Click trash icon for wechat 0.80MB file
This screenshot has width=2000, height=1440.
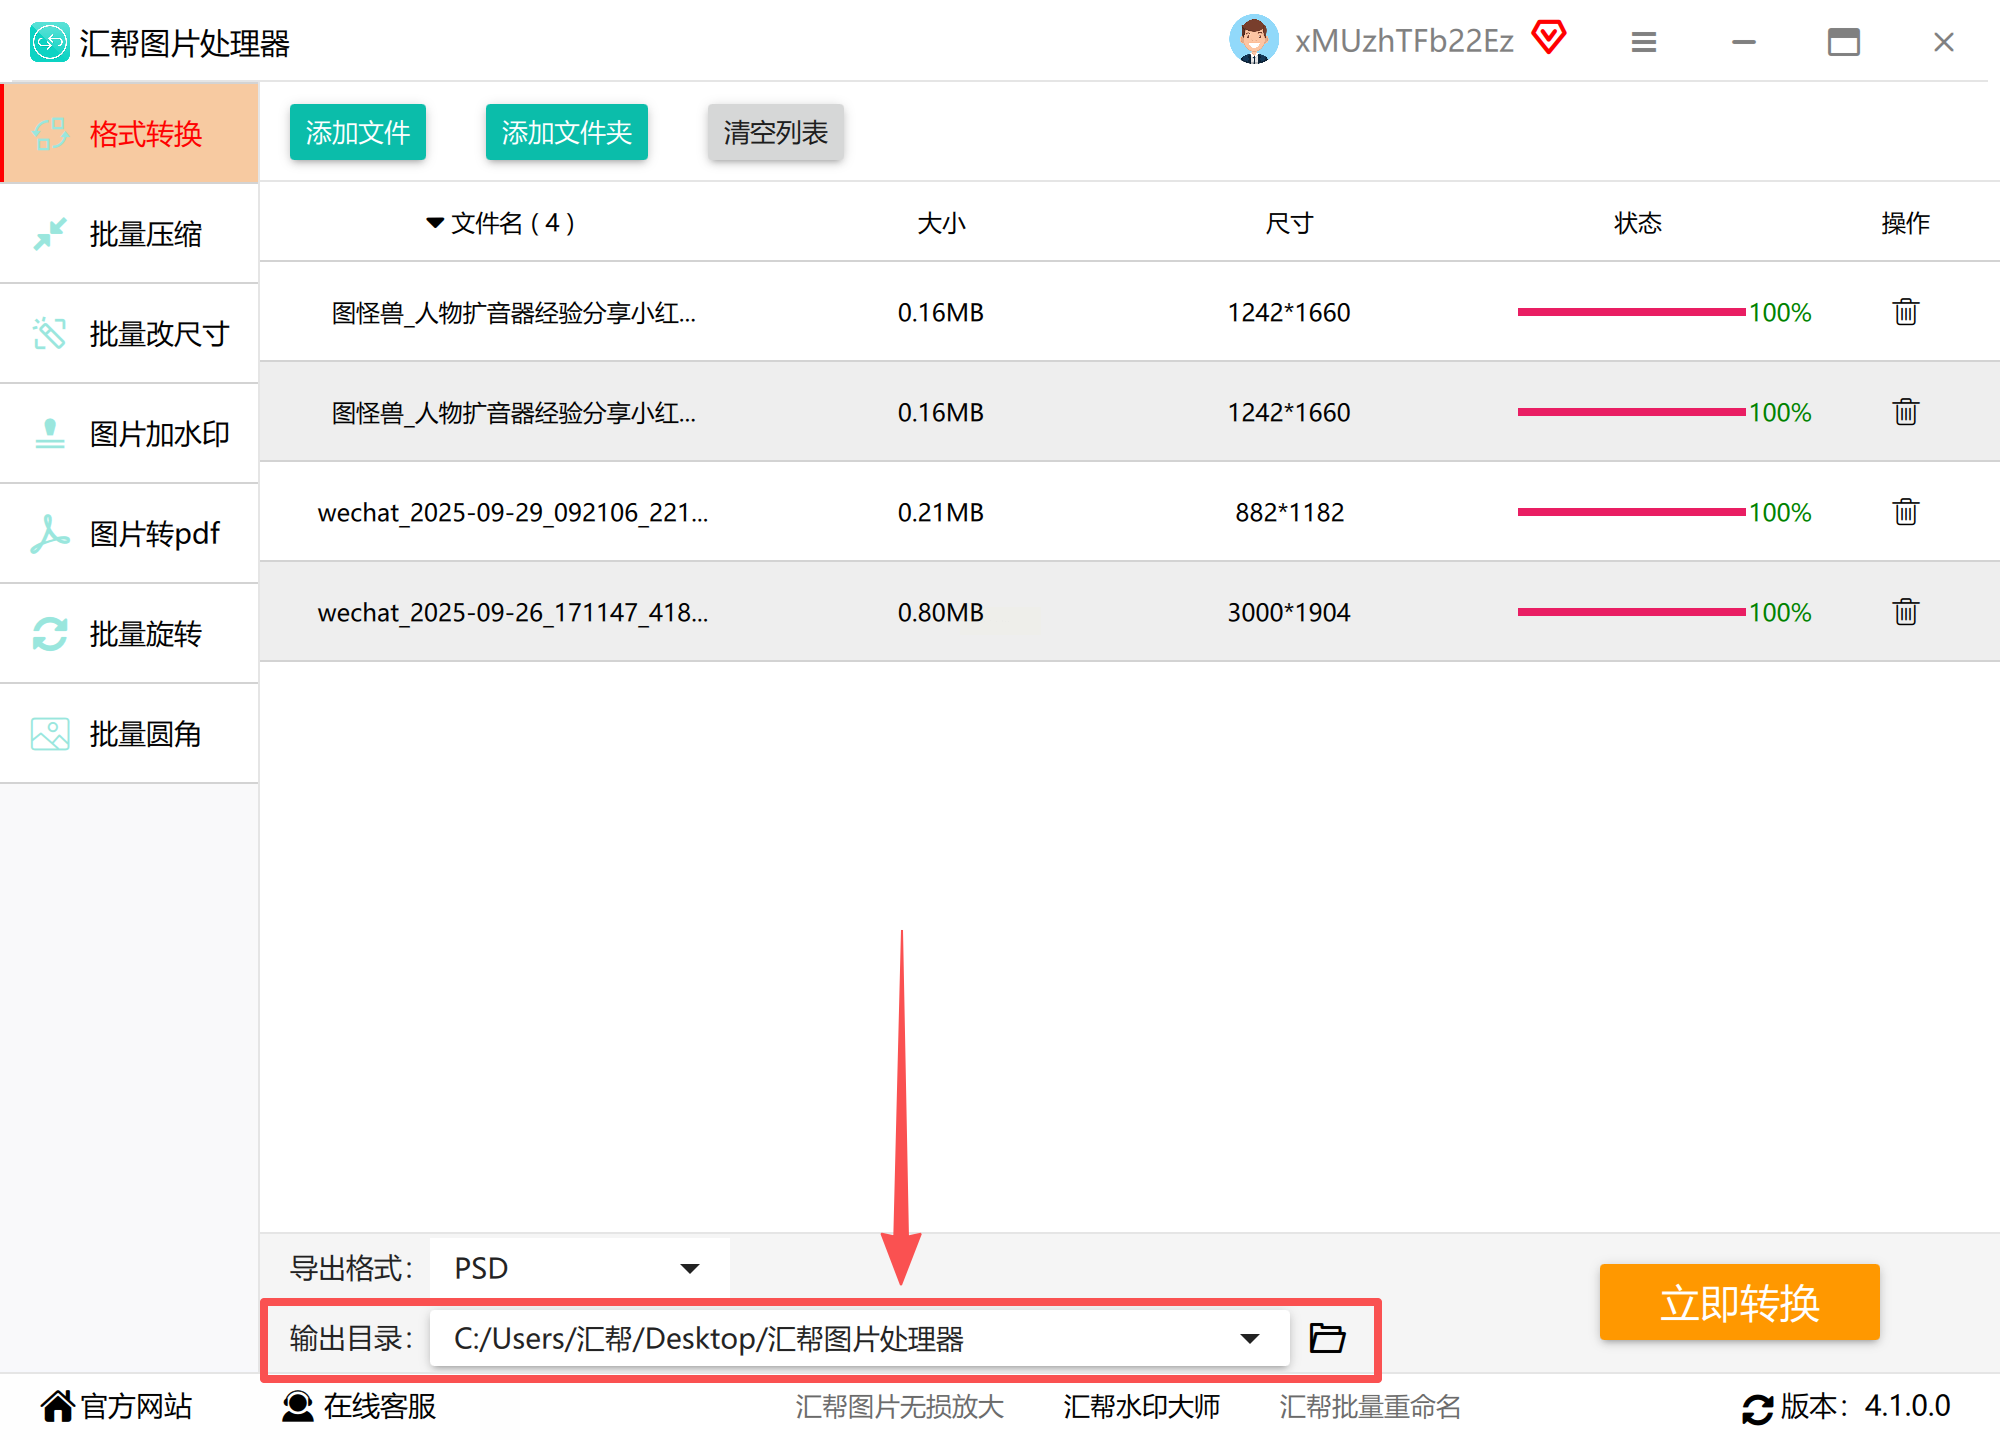tap(1905, 612)
